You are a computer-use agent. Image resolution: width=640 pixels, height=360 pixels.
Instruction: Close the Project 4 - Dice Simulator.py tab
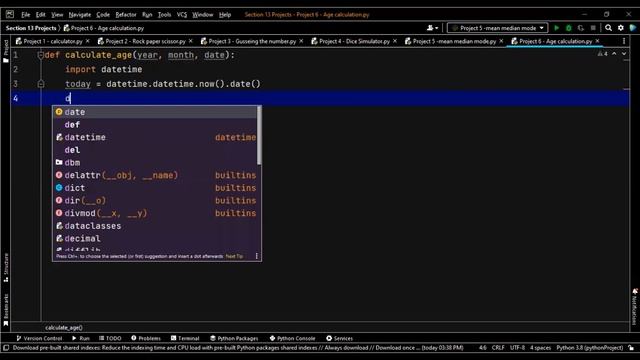pos(395,41)
